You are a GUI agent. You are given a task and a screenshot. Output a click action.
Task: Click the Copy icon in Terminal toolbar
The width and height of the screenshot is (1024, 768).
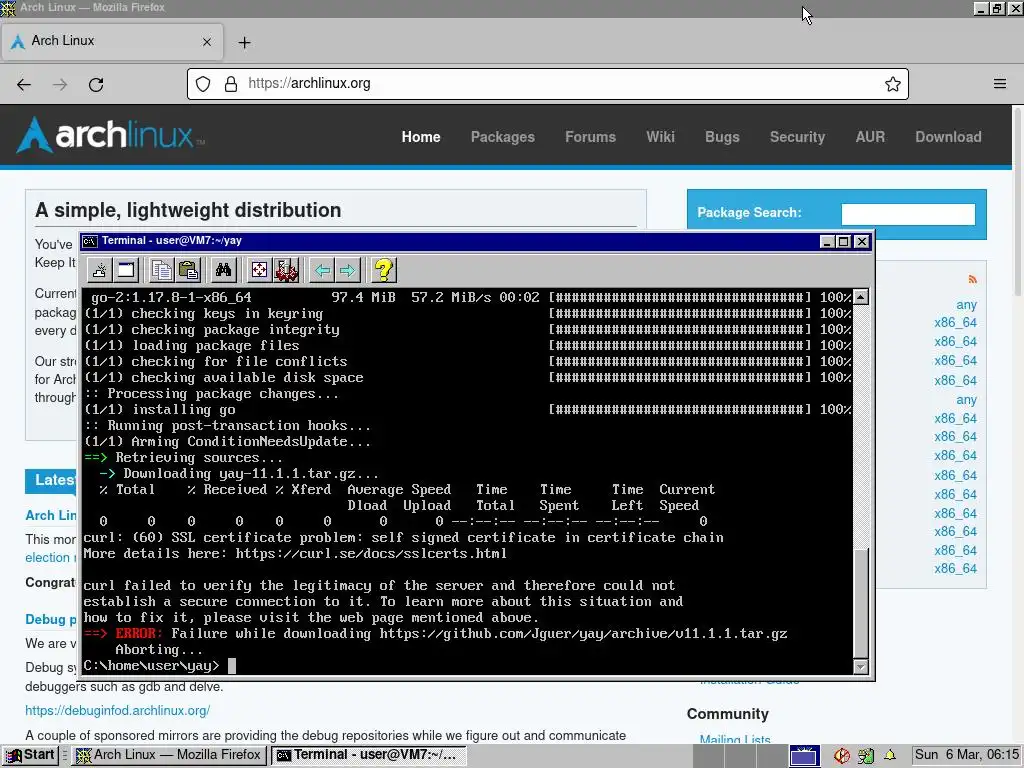(161, 270)
